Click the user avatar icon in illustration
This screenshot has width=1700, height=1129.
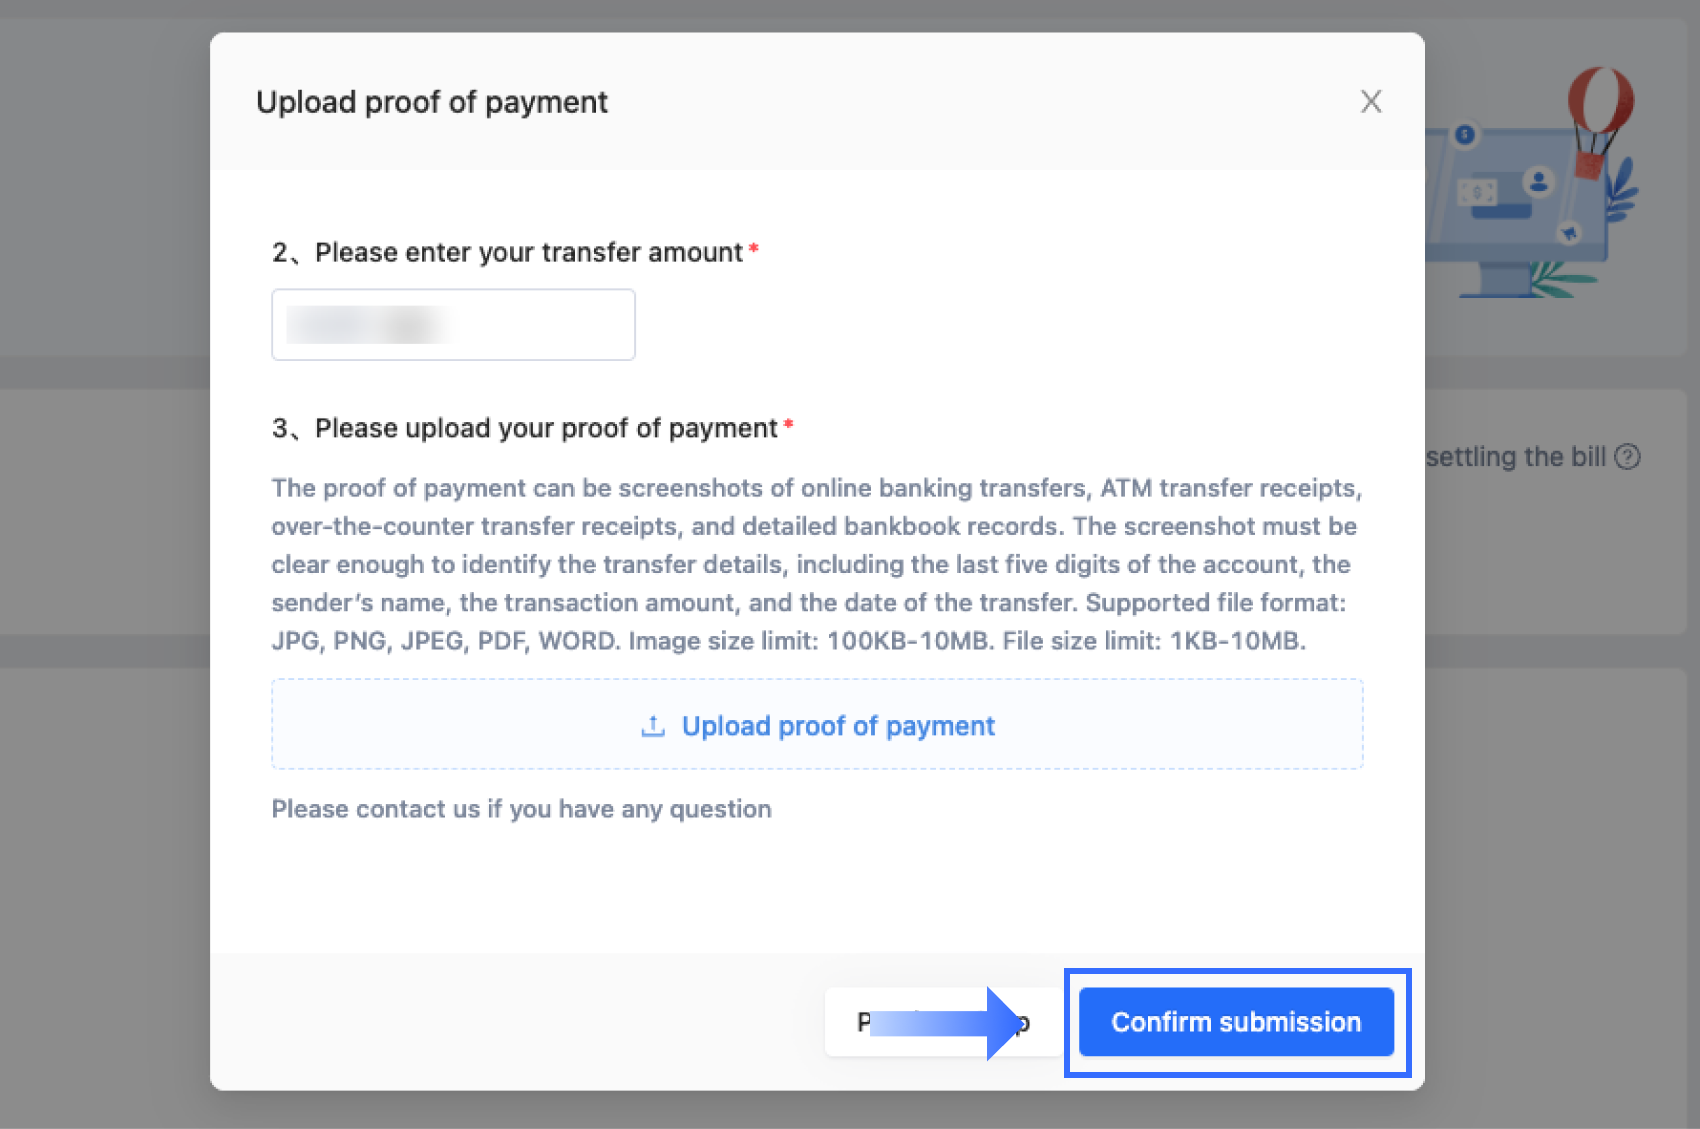[1539, 181]
